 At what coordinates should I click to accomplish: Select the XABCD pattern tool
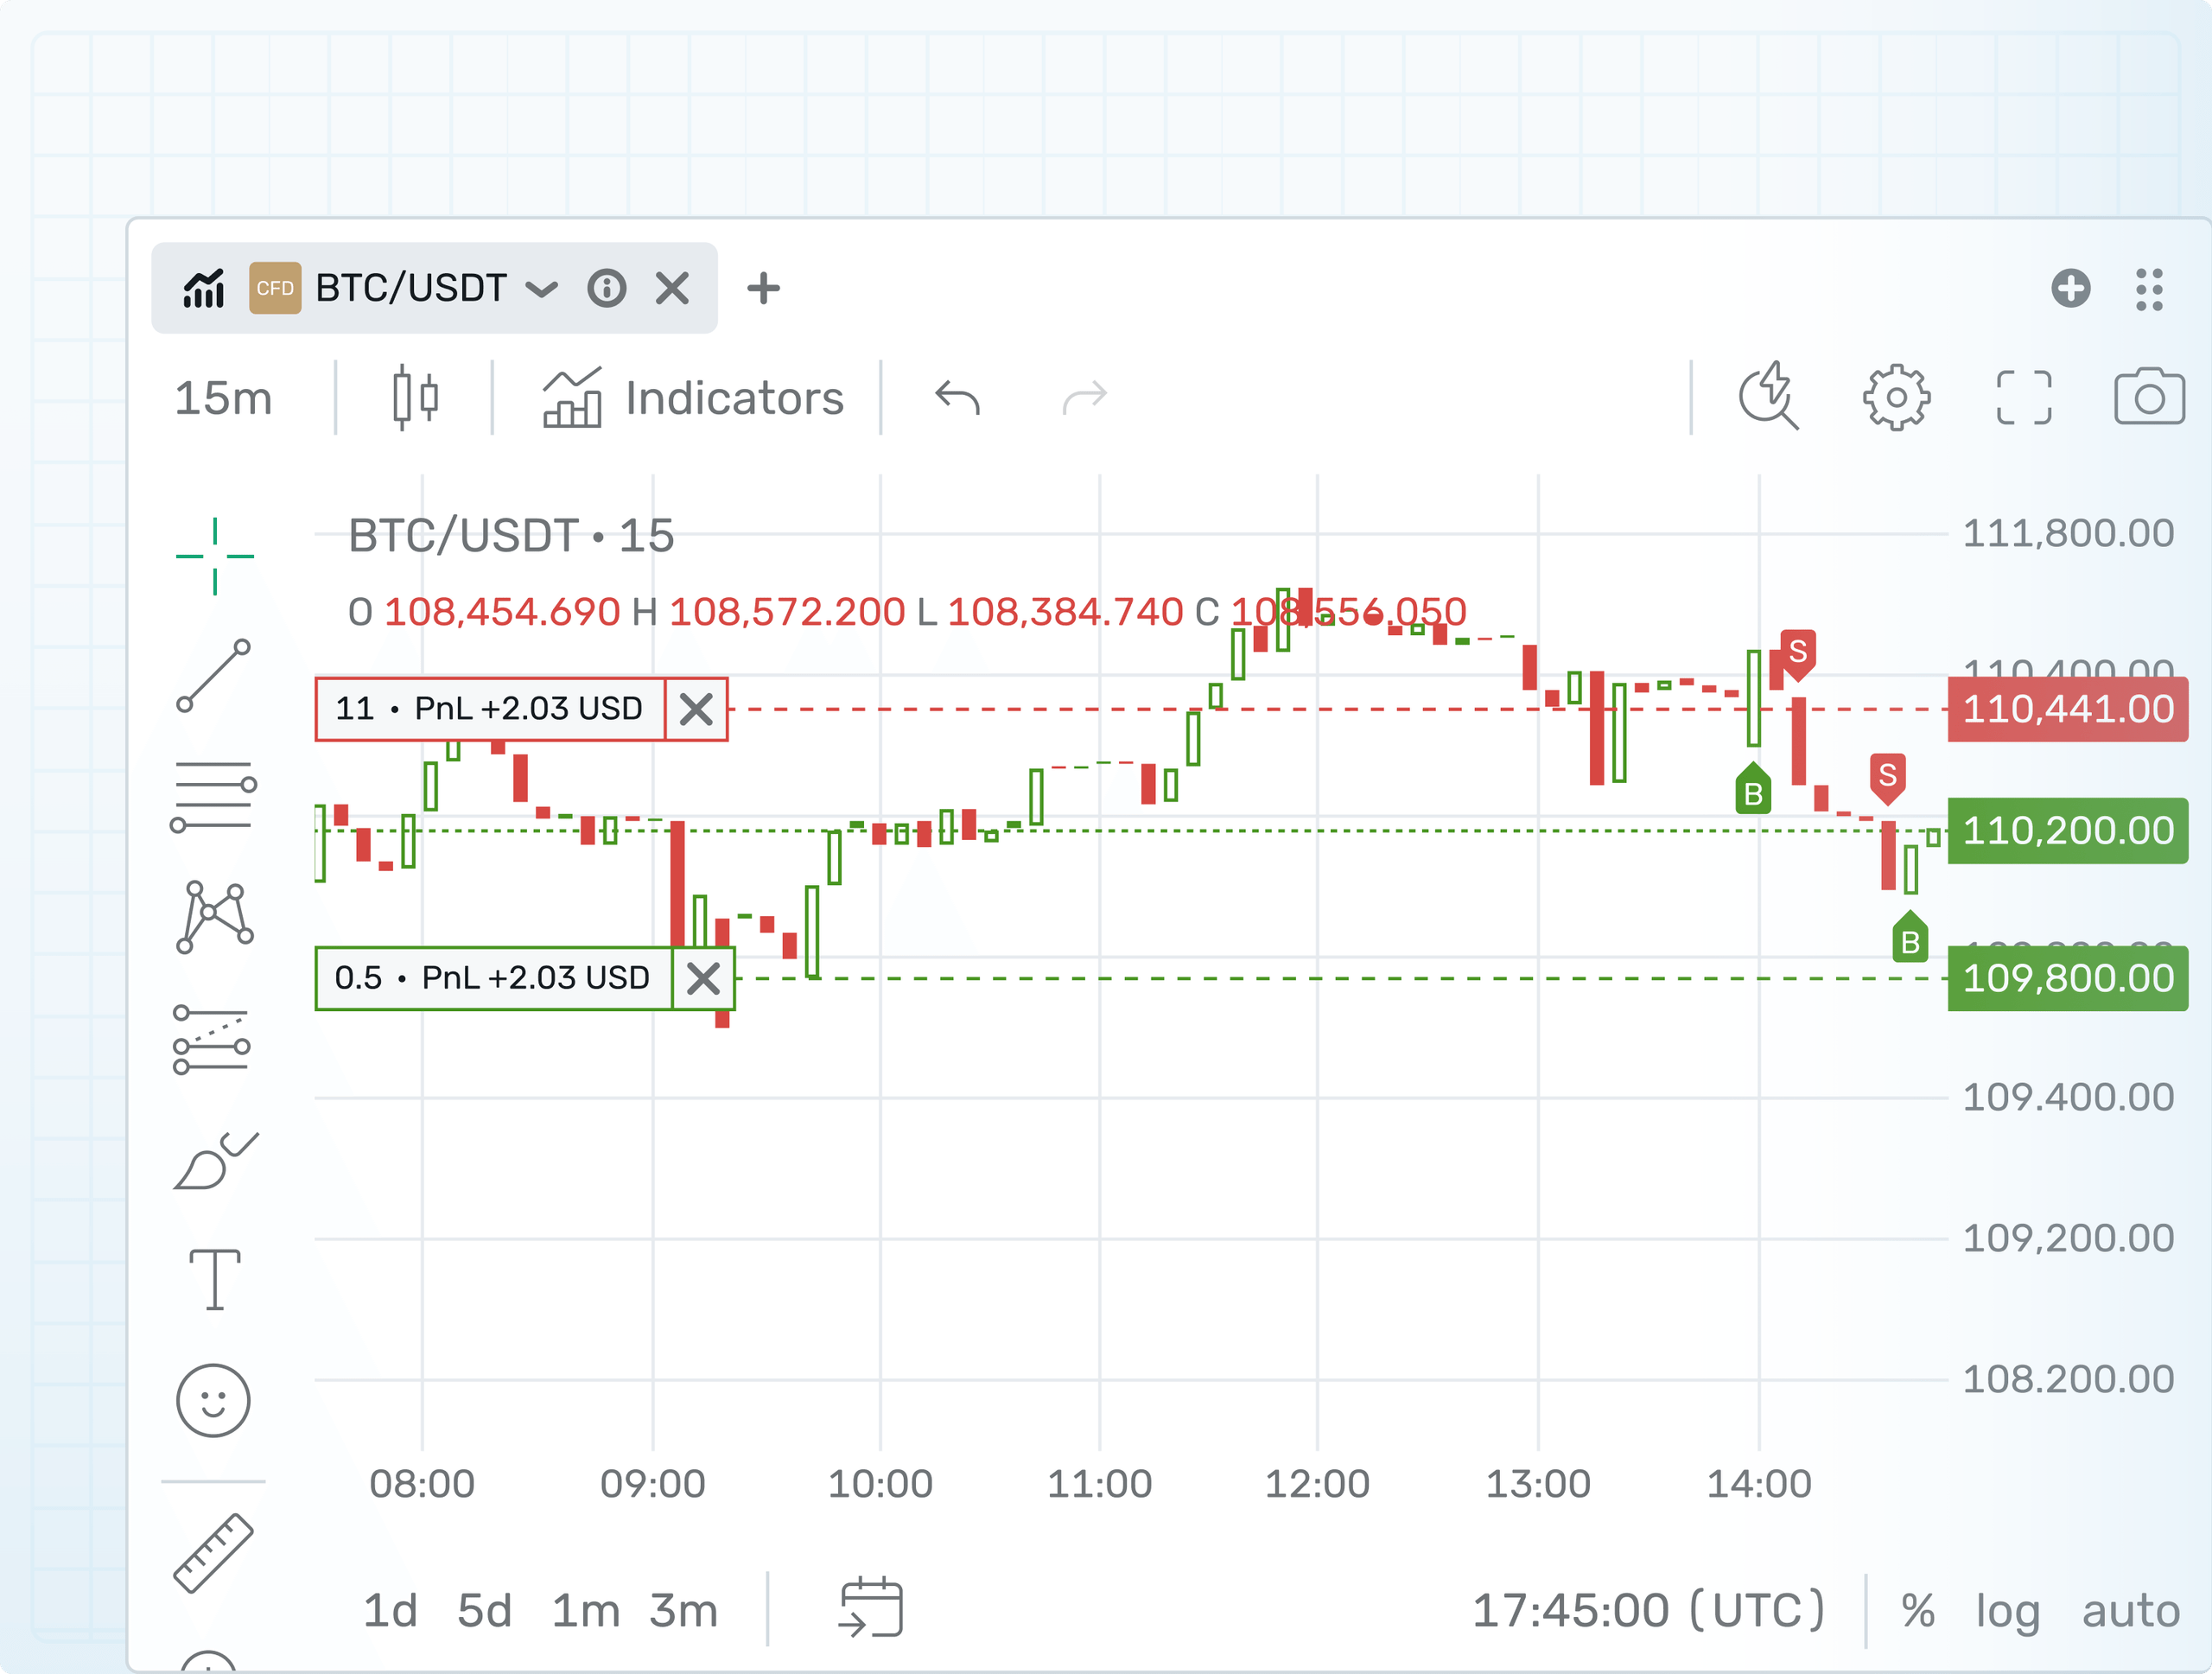coord(214,917)
